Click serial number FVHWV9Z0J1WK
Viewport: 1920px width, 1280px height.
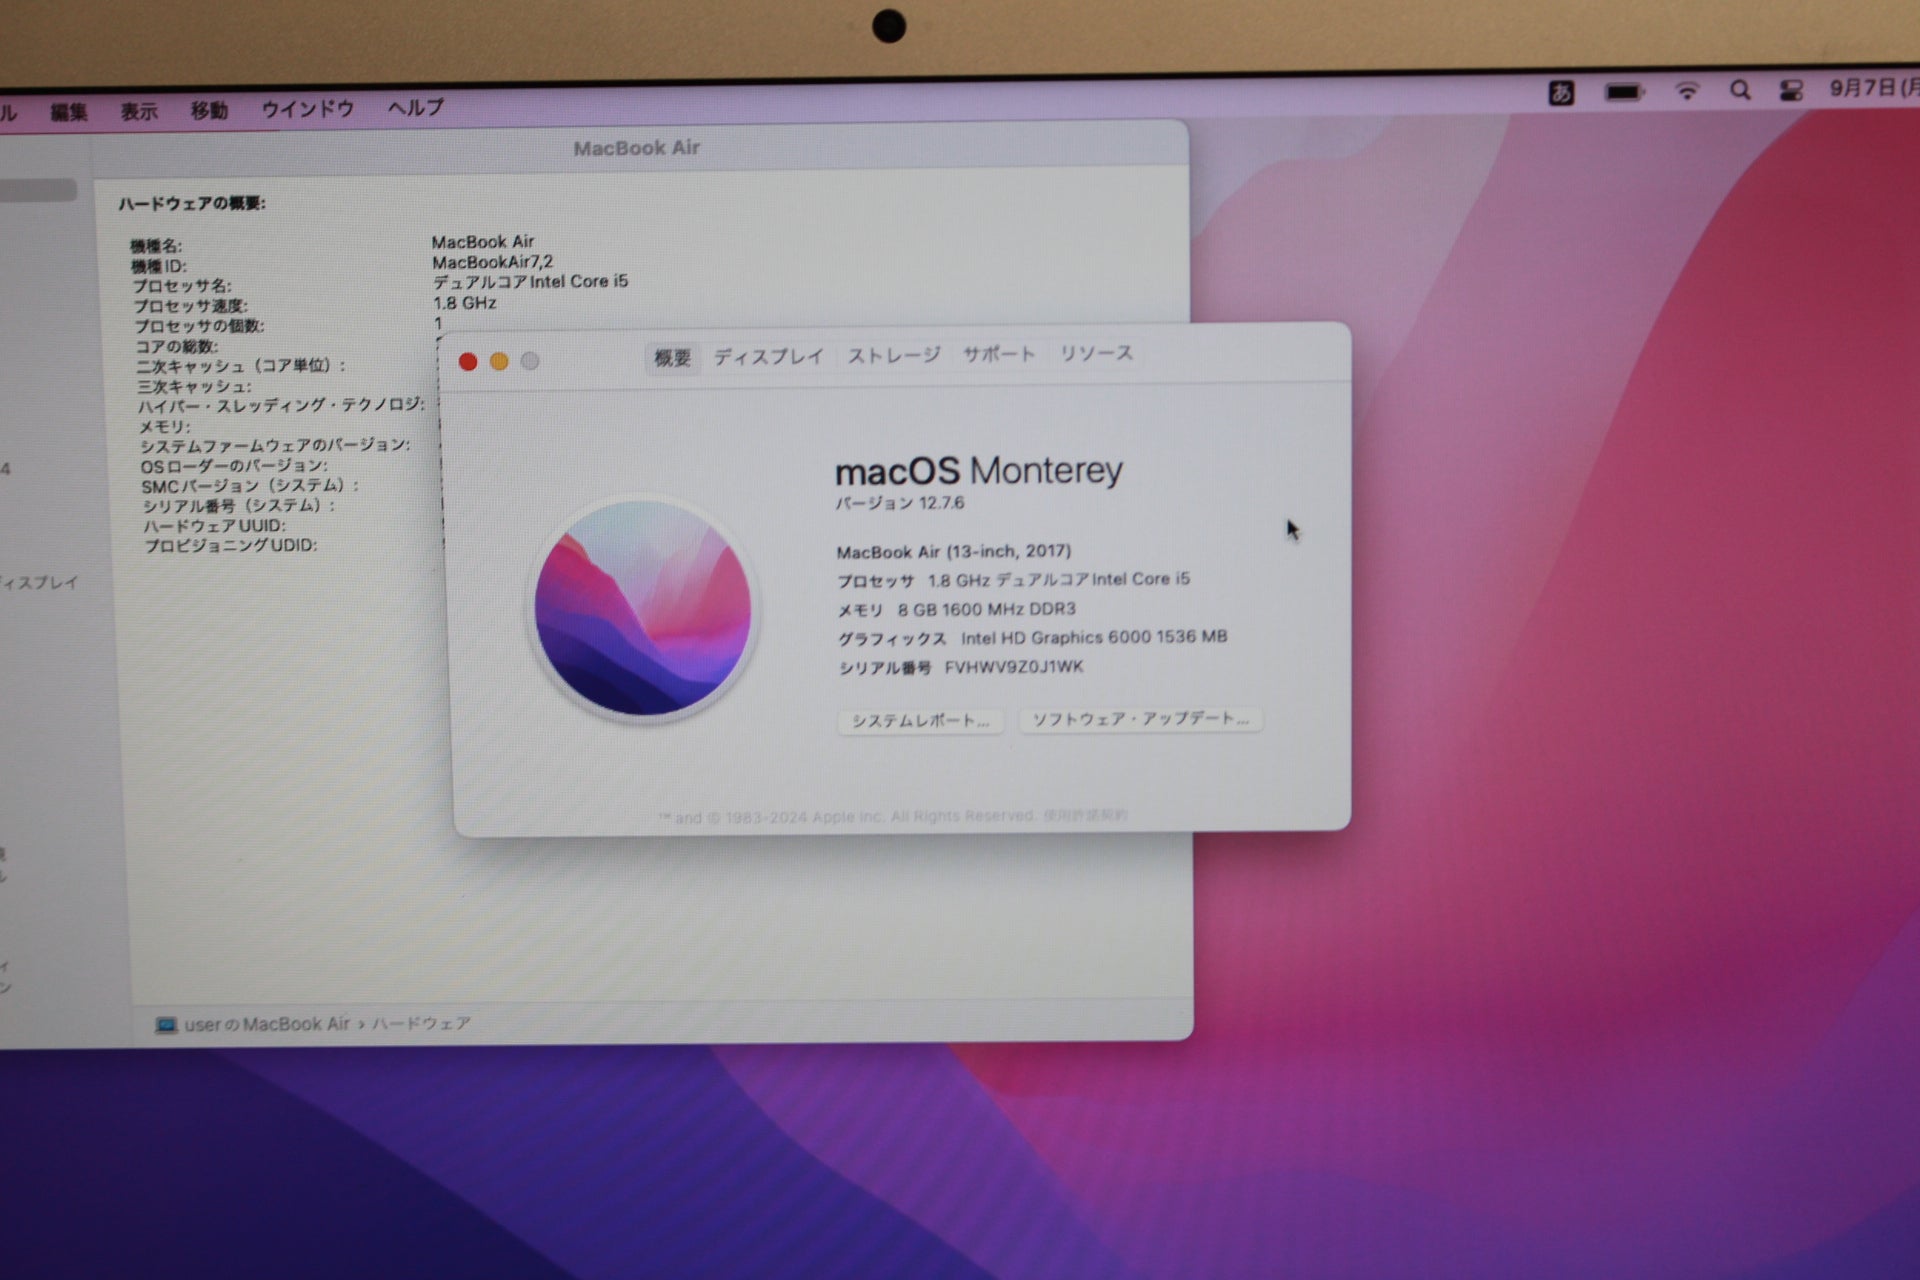[x=1014, y=667]
